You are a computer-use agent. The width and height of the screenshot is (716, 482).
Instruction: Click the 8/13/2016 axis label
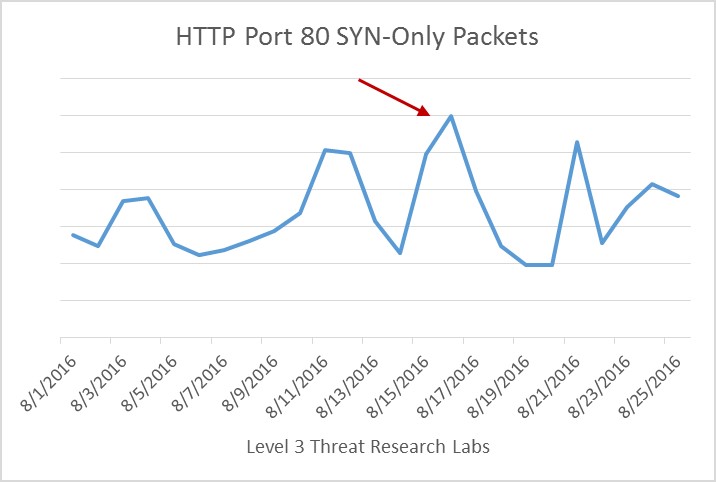(x=347, y=386)
